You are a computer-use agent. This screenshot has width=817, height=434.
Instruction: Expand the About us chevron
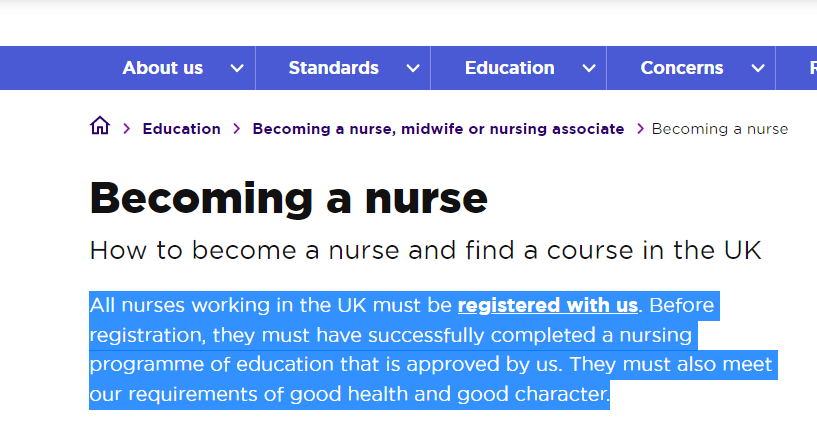point(237,68)
